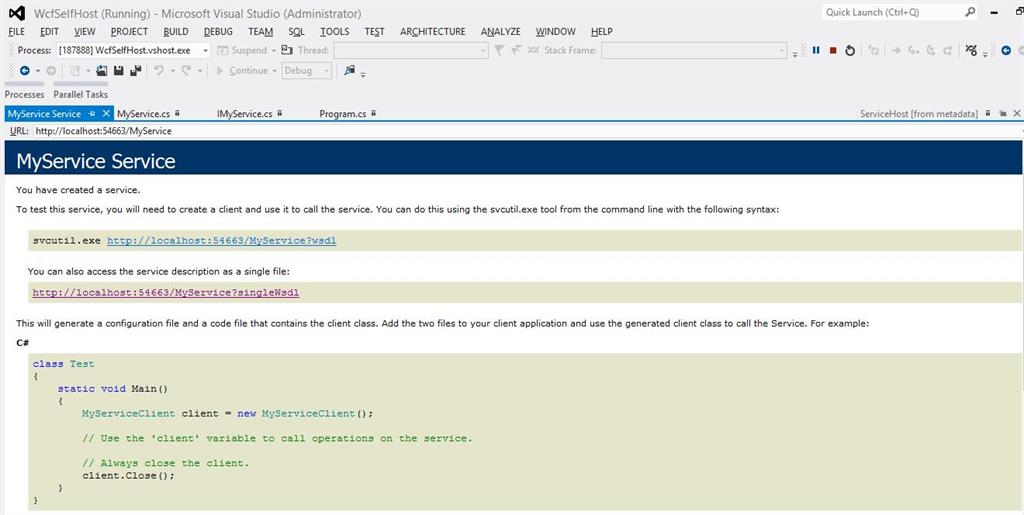Click inside the URL address field
1024x515 pixels.
pos(526,131)
